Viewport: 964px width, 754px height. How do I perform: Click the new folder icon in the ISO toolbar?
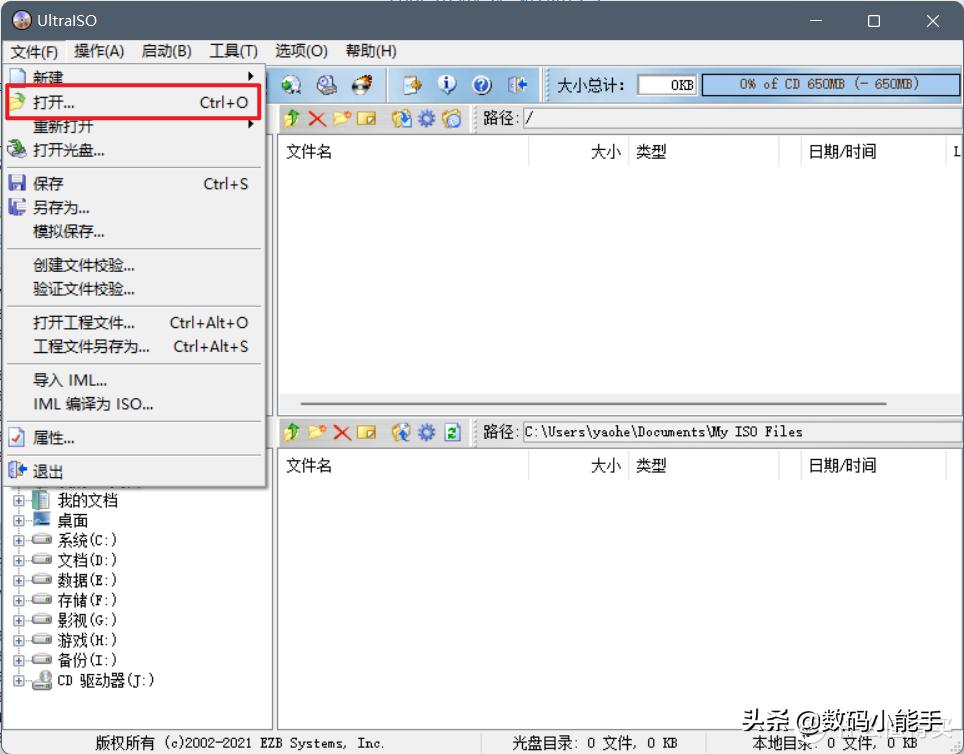340,118
